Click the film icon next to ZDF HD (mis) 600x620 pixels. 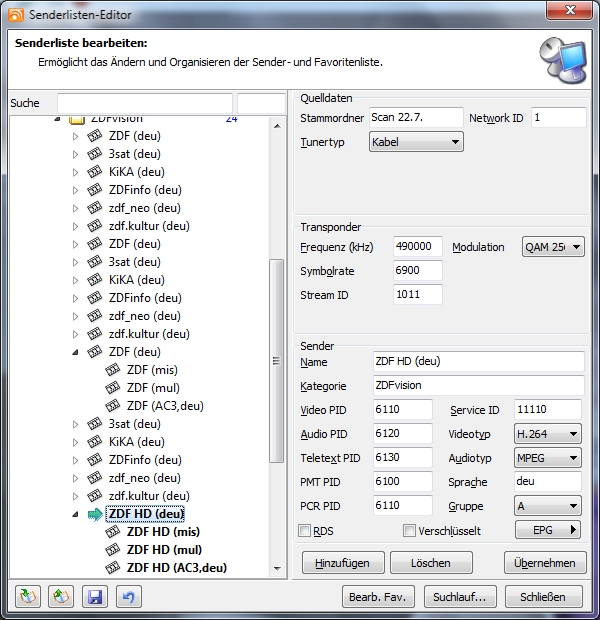[x=113, y=532]
